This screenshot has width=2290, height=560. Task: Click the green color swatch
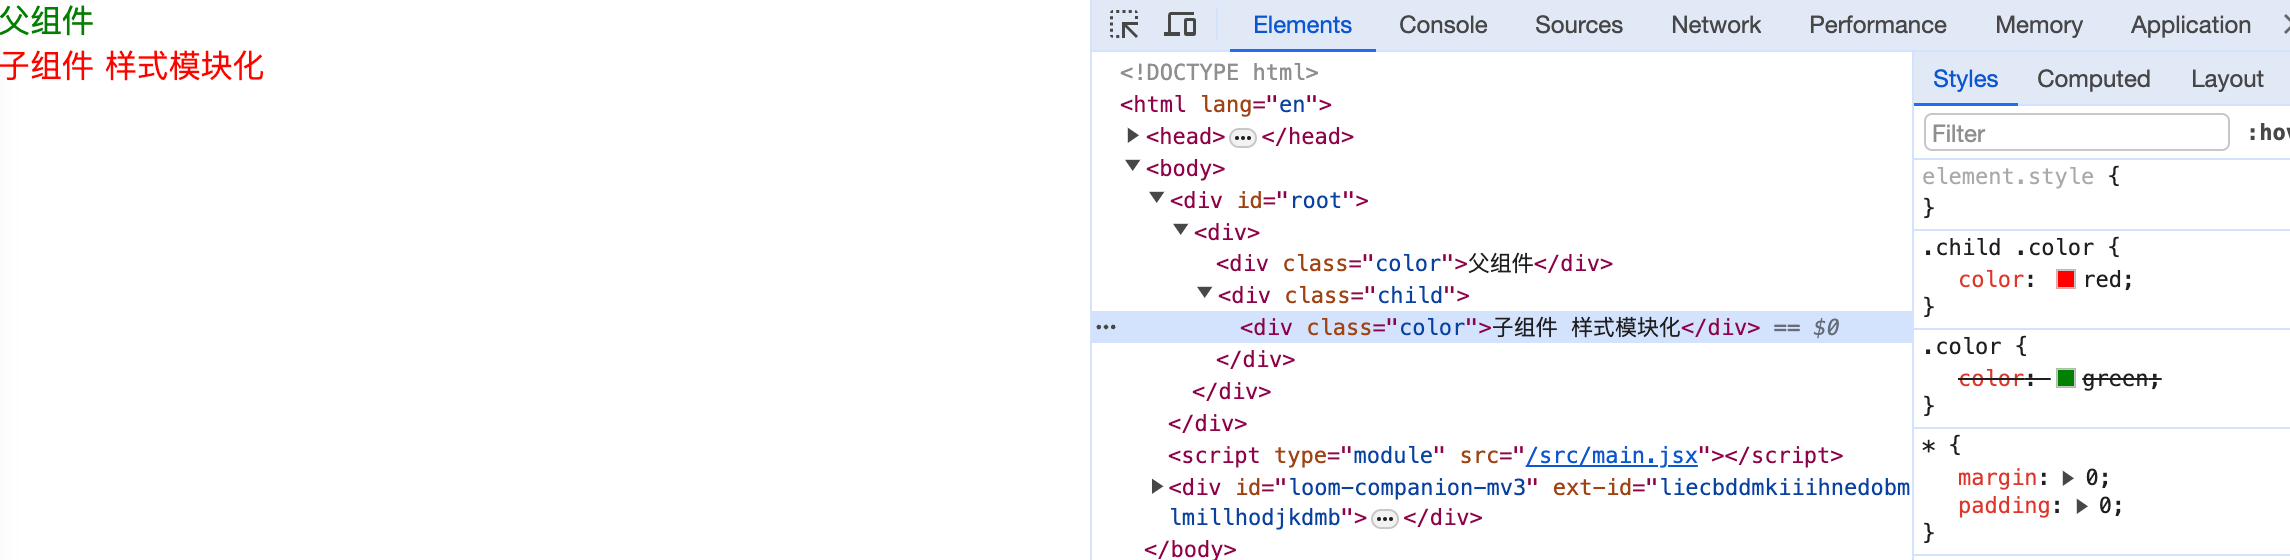point(2066,379)
